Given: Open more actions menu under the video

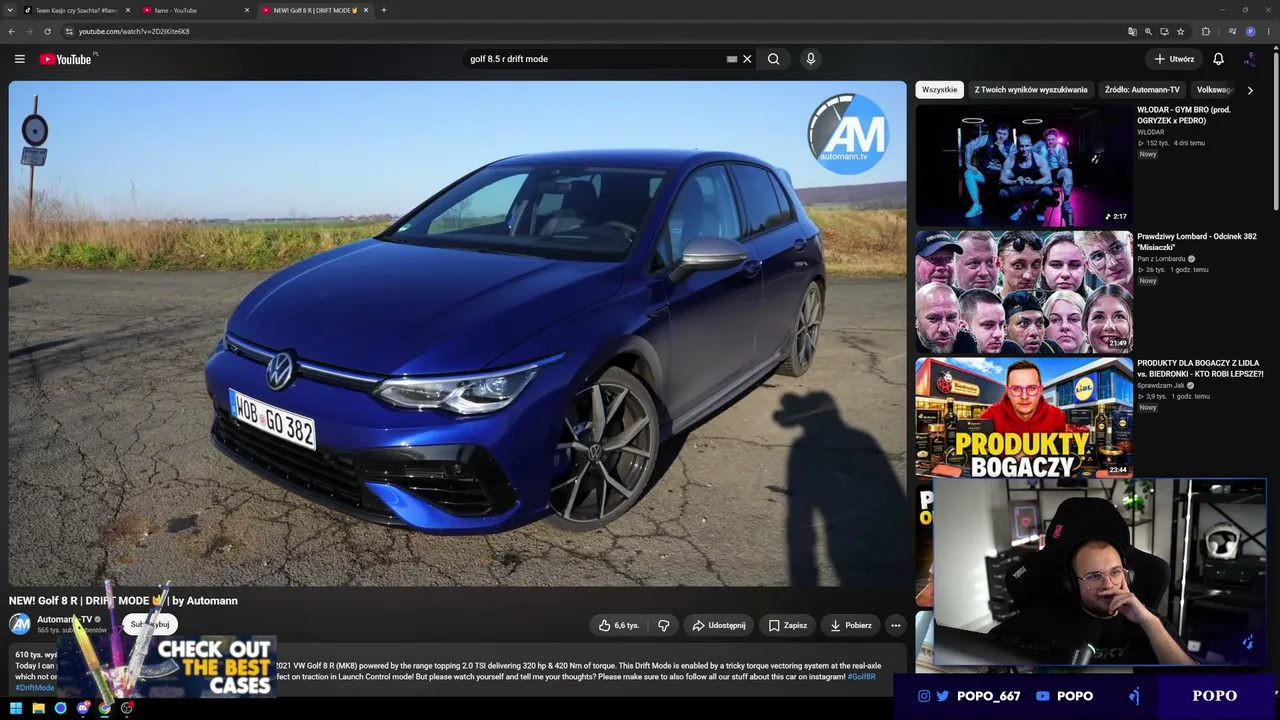Looking at the screenshot, I should click(x=896, y=625).
